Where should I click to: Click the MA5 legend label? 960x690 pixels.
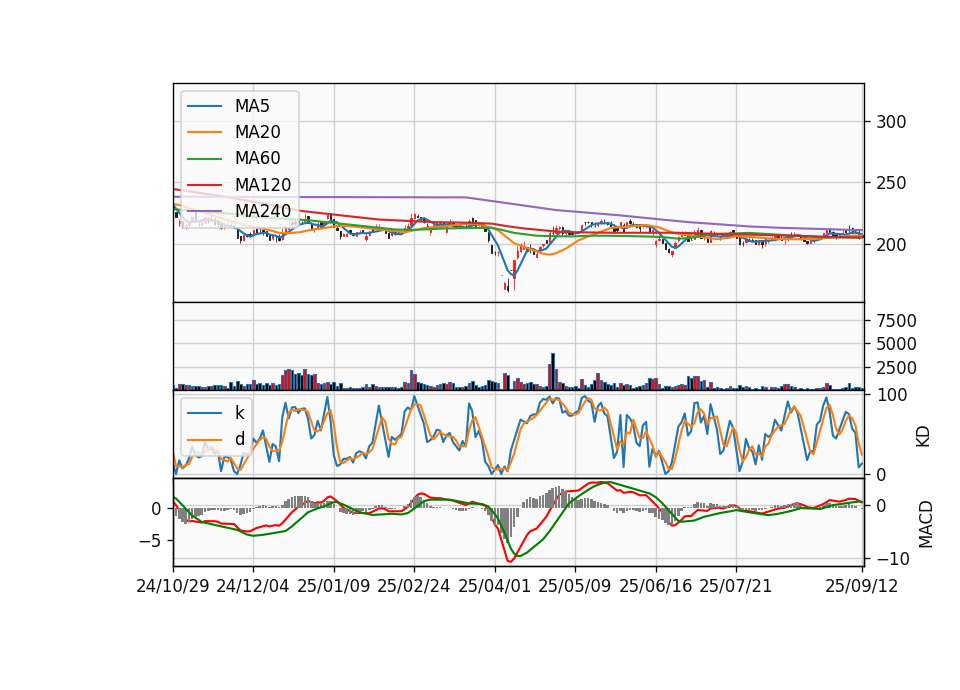(252, 106)
